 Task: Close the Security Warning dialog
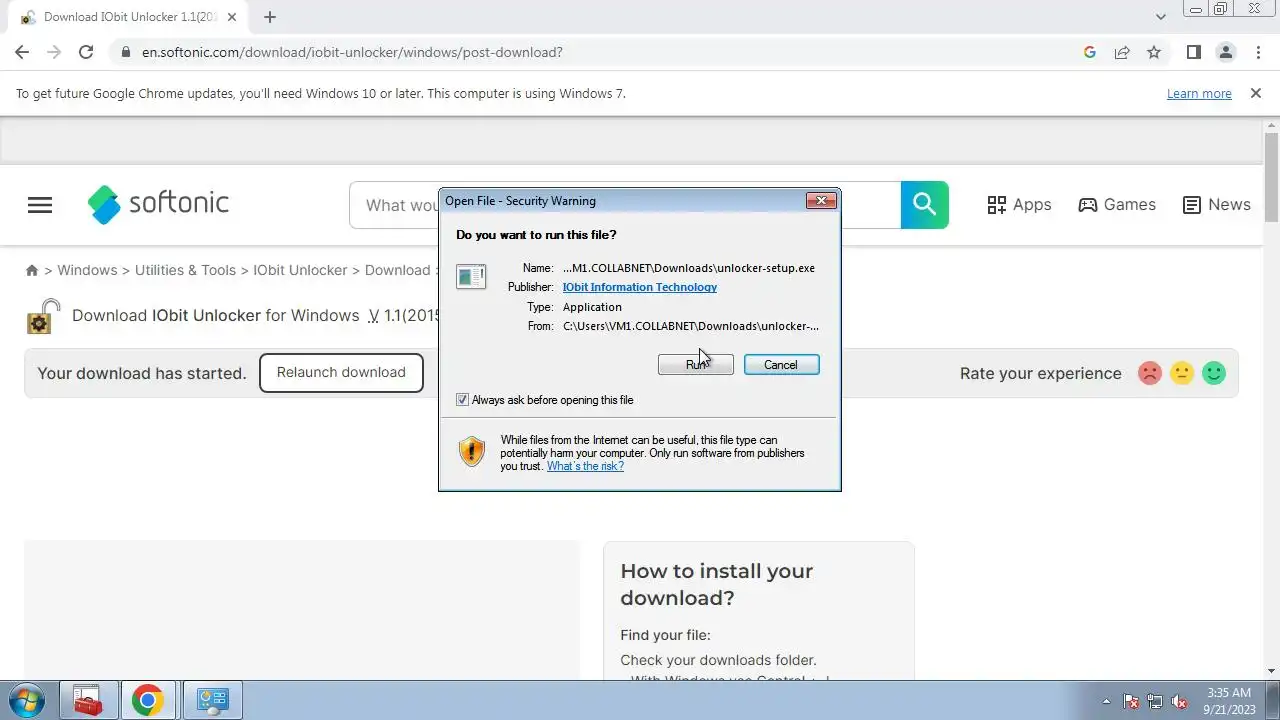[x=821, y=201]
